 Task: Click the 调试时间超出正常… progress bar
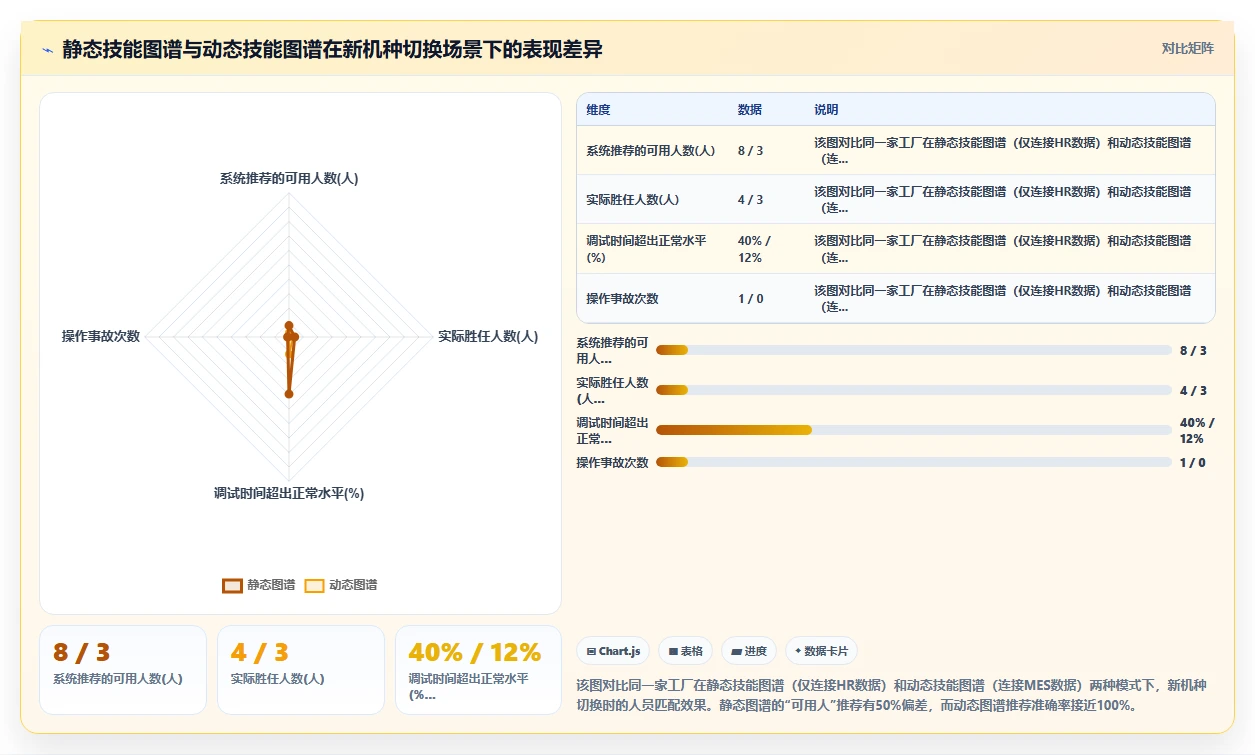914,430
